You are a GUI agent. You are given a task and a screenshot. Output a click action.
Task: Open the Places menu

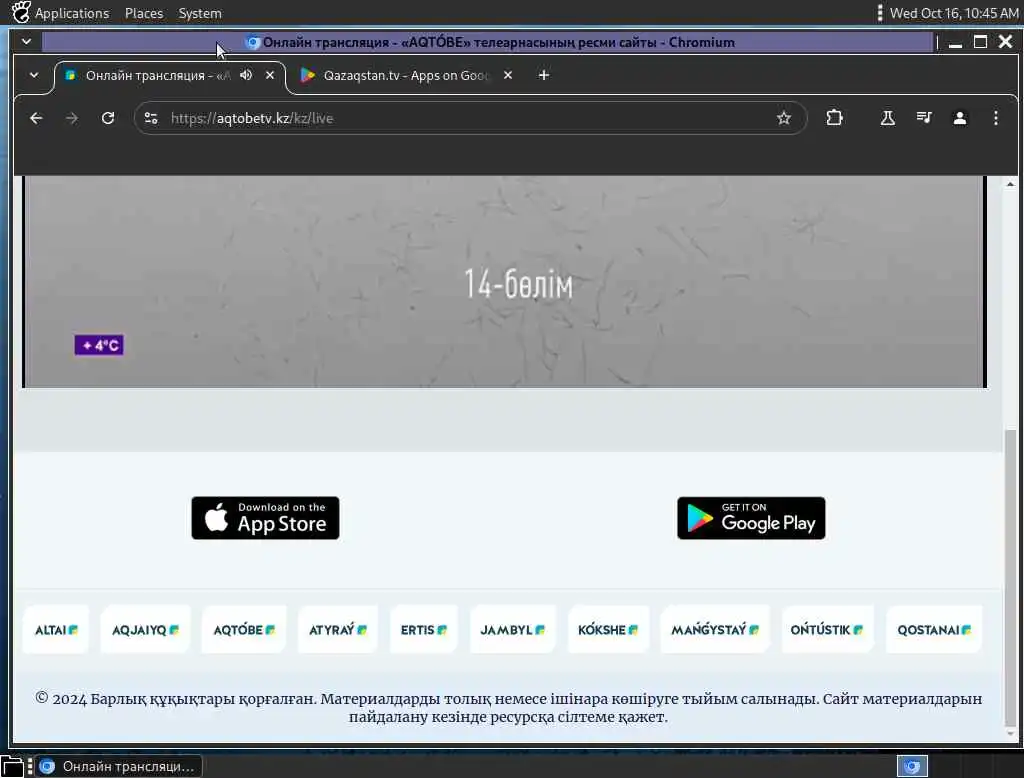144,13
